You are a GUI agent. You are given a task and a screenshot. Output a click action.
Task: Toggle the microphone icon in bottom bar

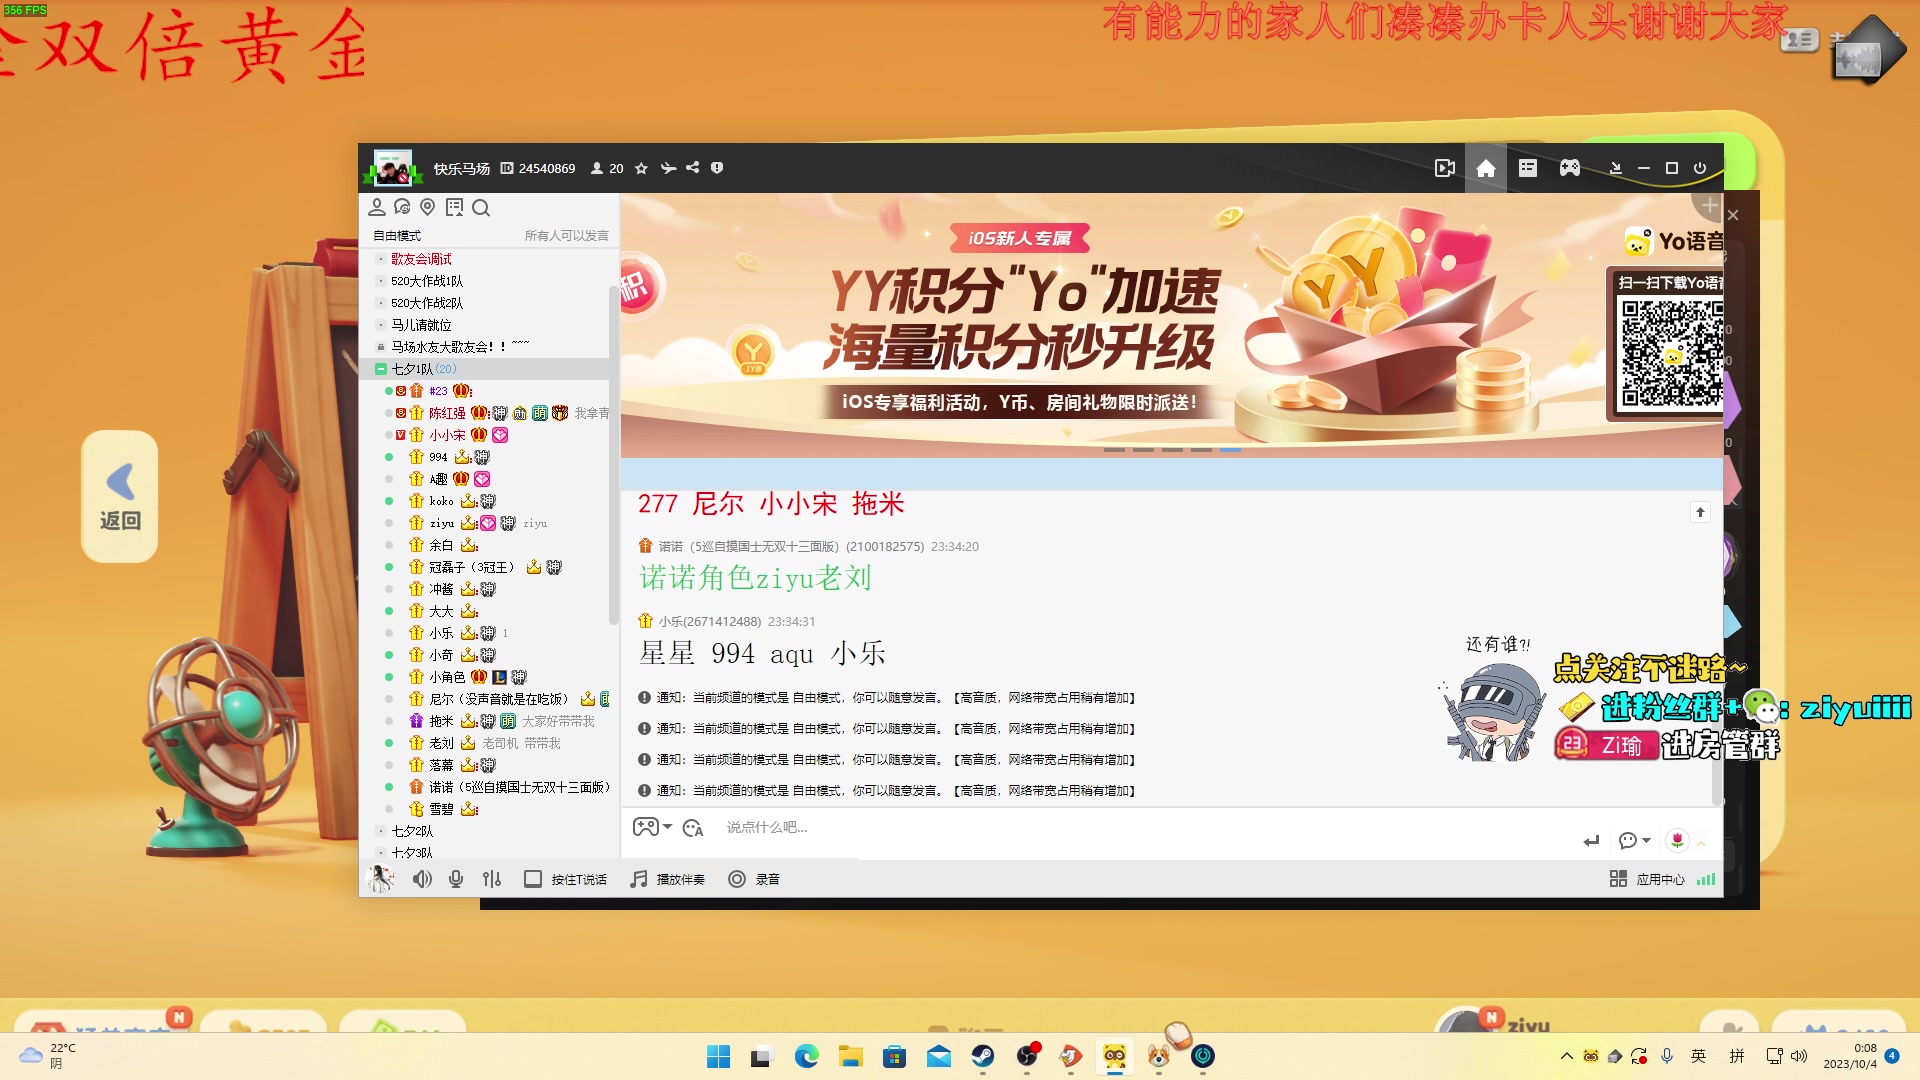coord(456,879)
